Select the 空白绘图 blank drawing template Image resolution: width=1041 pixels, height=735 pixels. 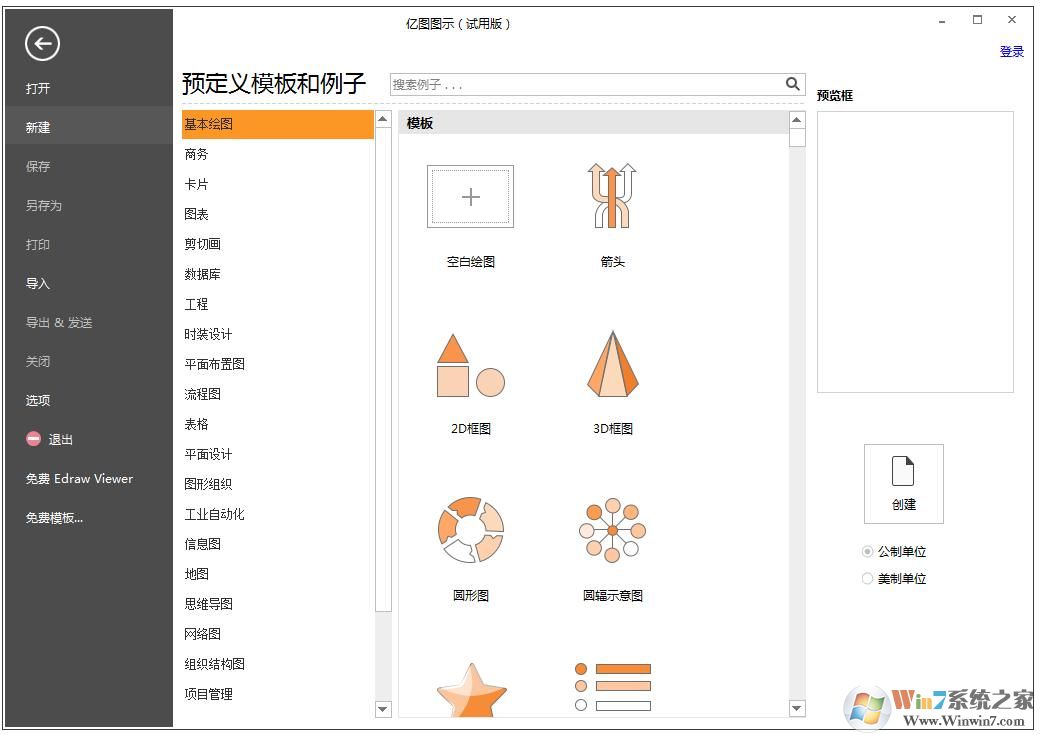point(470,196)
